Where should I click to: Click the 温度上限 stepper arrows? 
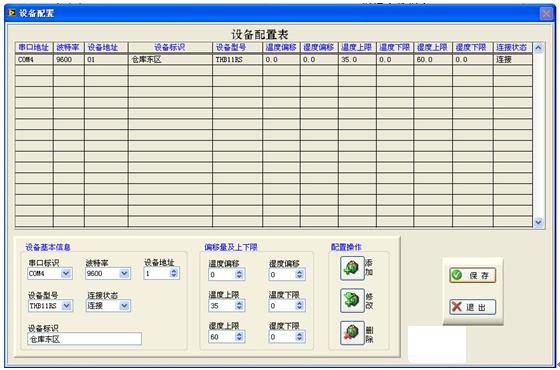239,305
